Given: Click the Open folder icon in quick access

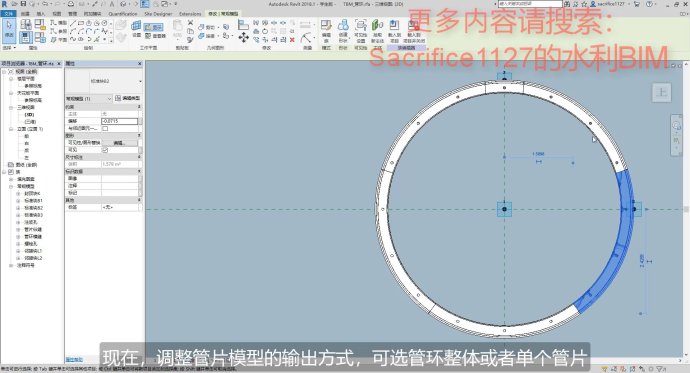Looking at the screenshot, I should 14,4.
